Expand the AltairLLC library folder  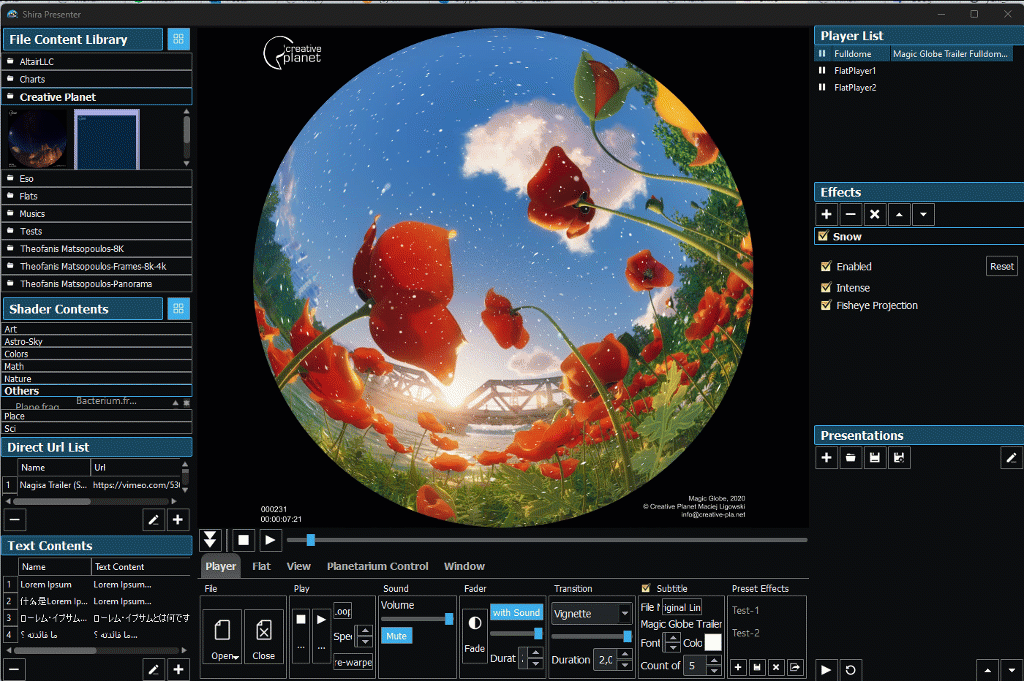(97, 61)
